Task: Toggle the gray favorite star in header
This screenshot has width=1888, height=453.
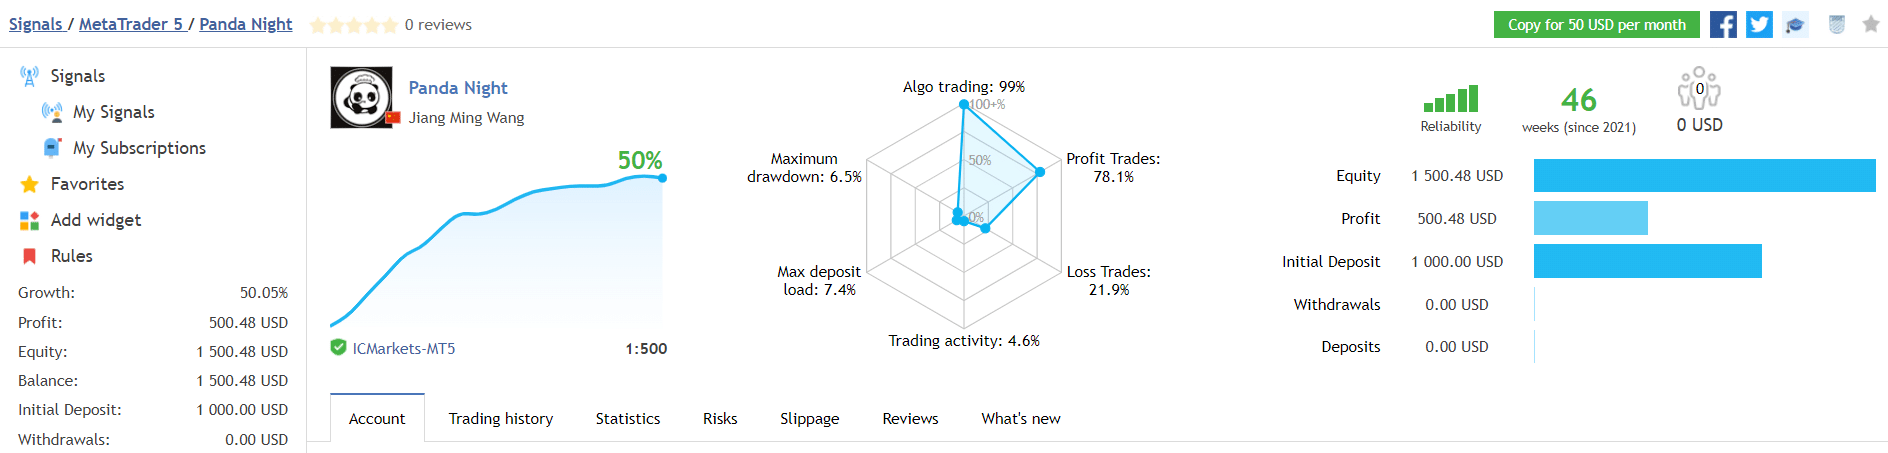Action: point(1870,25)
